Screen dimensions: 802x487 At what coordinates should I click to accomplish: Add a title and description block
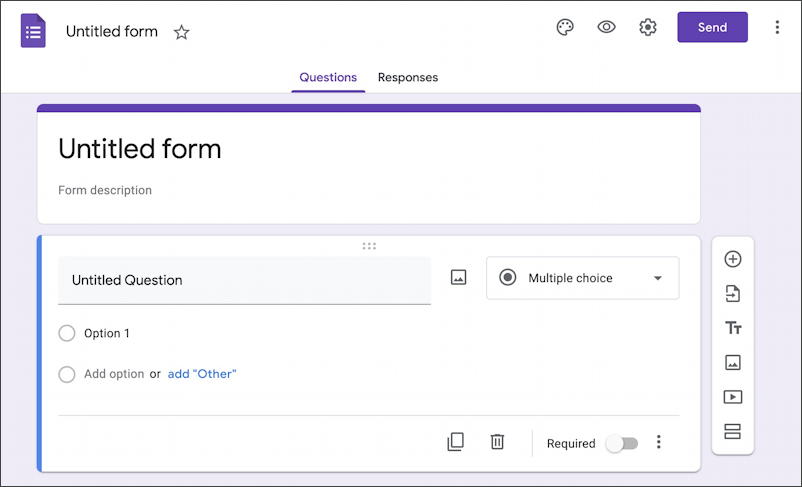(732, 328)
